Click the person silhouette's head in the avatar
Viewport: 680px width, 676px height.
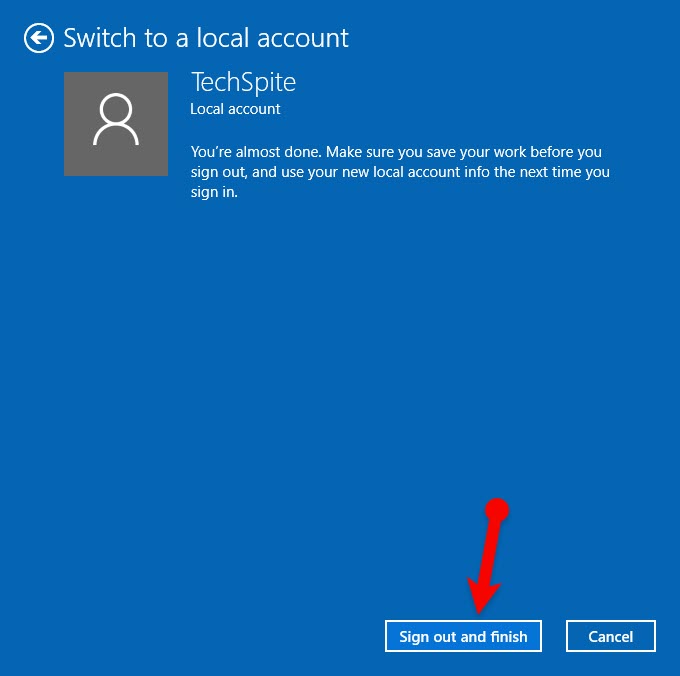click(116, 109)
